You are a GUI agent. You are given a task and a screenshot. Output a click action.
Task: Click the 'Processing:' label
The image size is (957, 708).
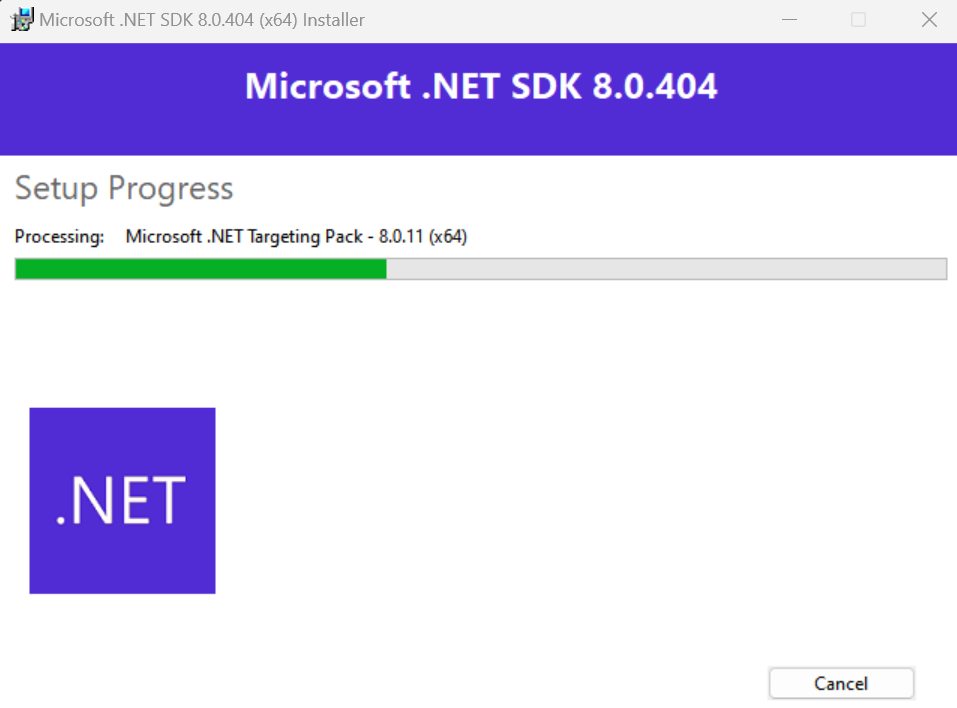pyautogui.click(x=59, y=237)
